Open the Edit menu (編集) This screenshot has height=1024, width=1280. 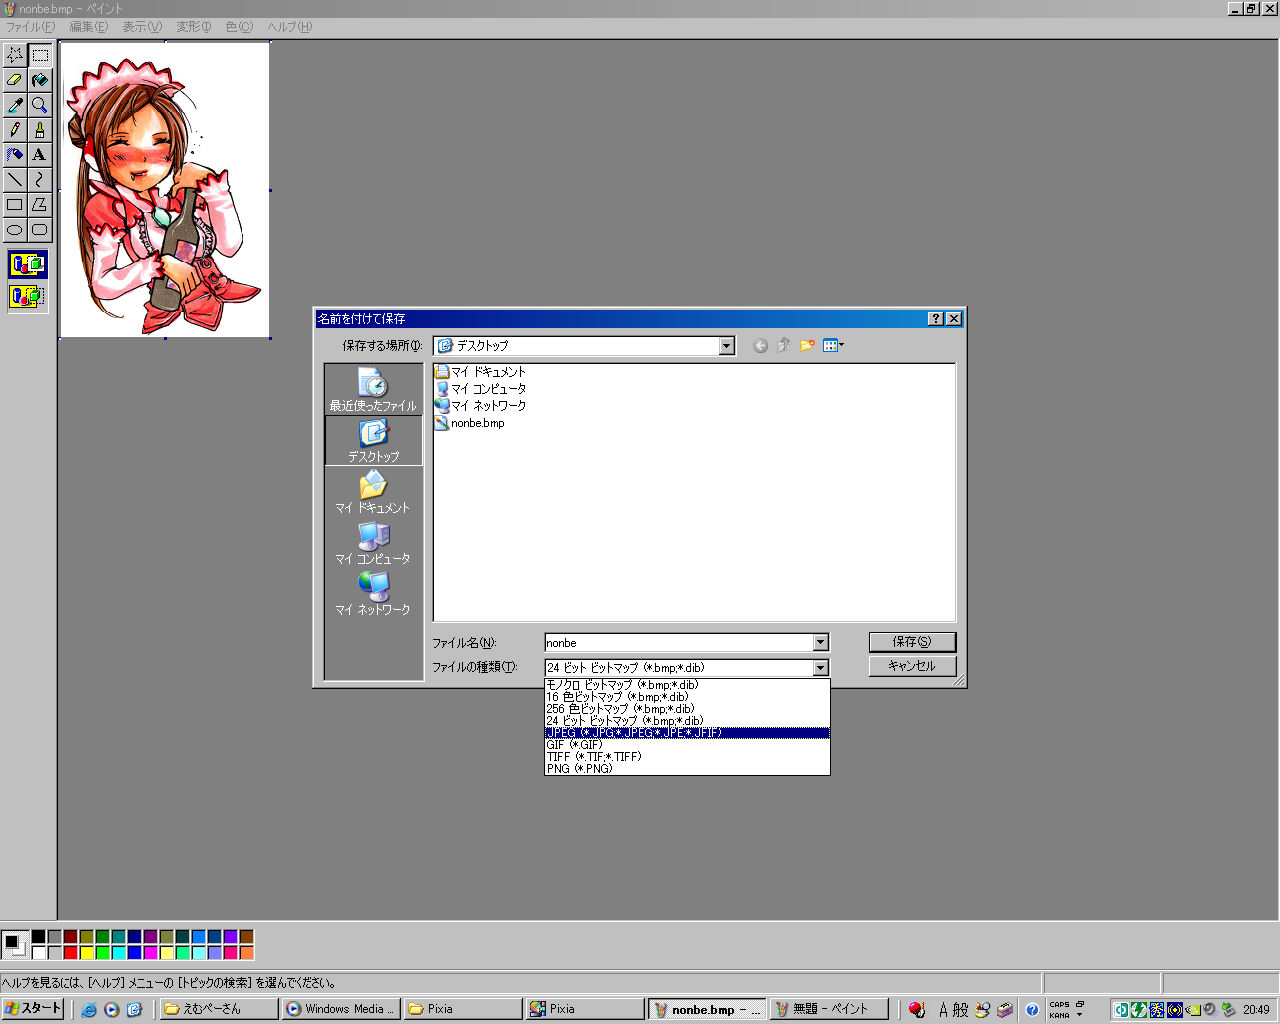click(x=88, y=27)
